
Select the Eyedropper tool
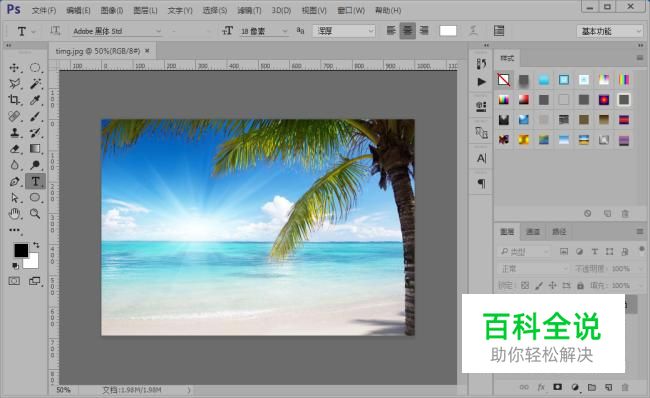tap(35, 100)
